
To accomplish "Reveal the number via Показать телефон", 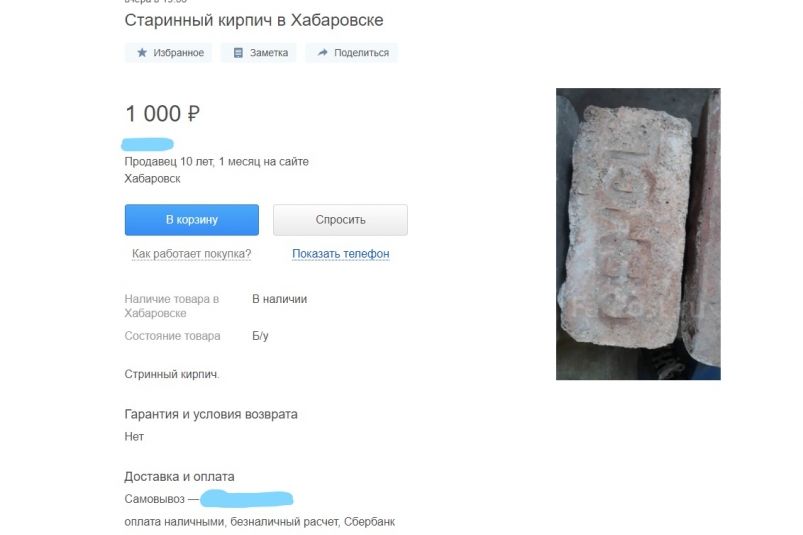I will click(341, 254).
